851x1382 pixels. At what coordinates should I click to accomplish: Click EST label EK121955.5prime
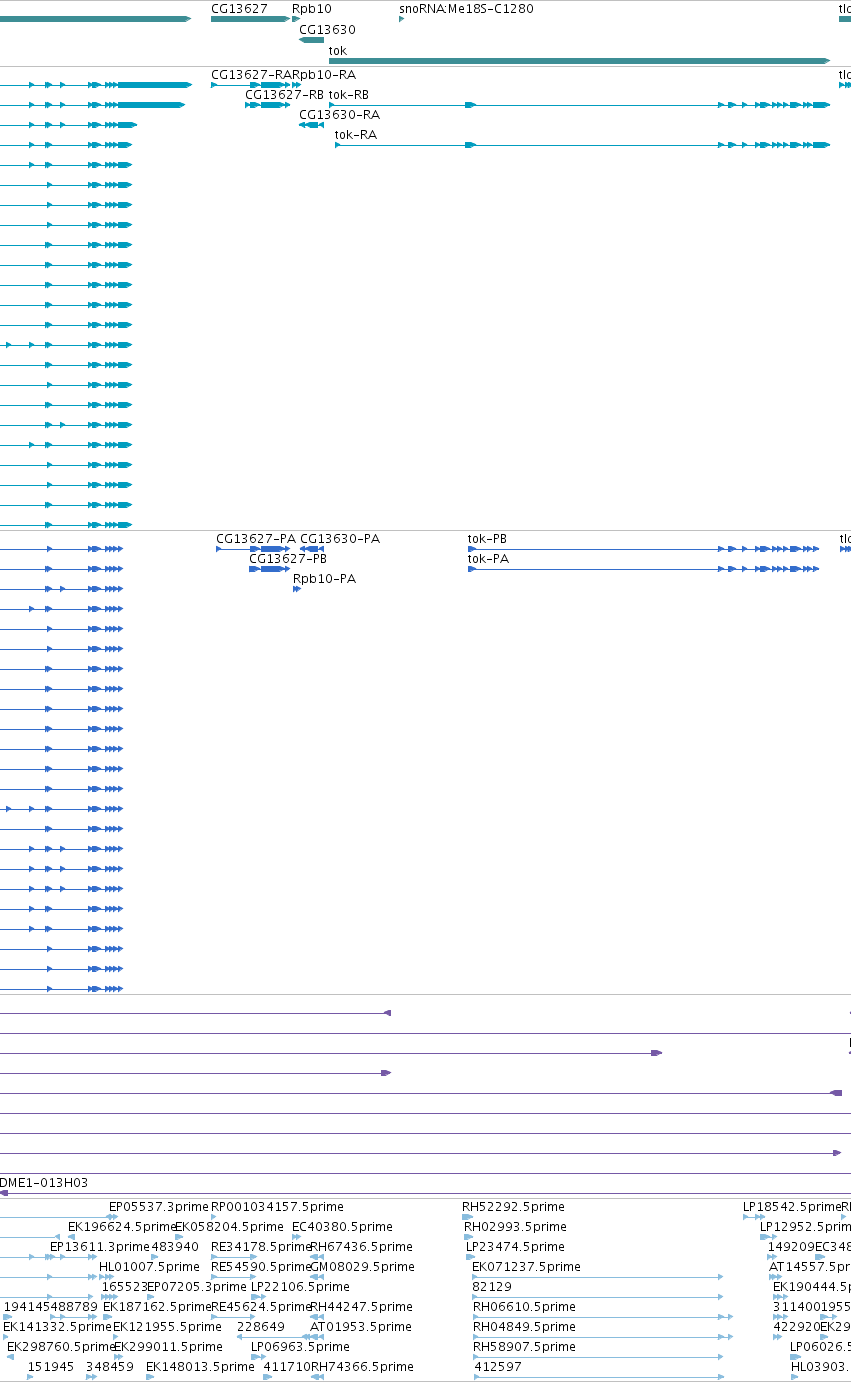(168, 1326)
